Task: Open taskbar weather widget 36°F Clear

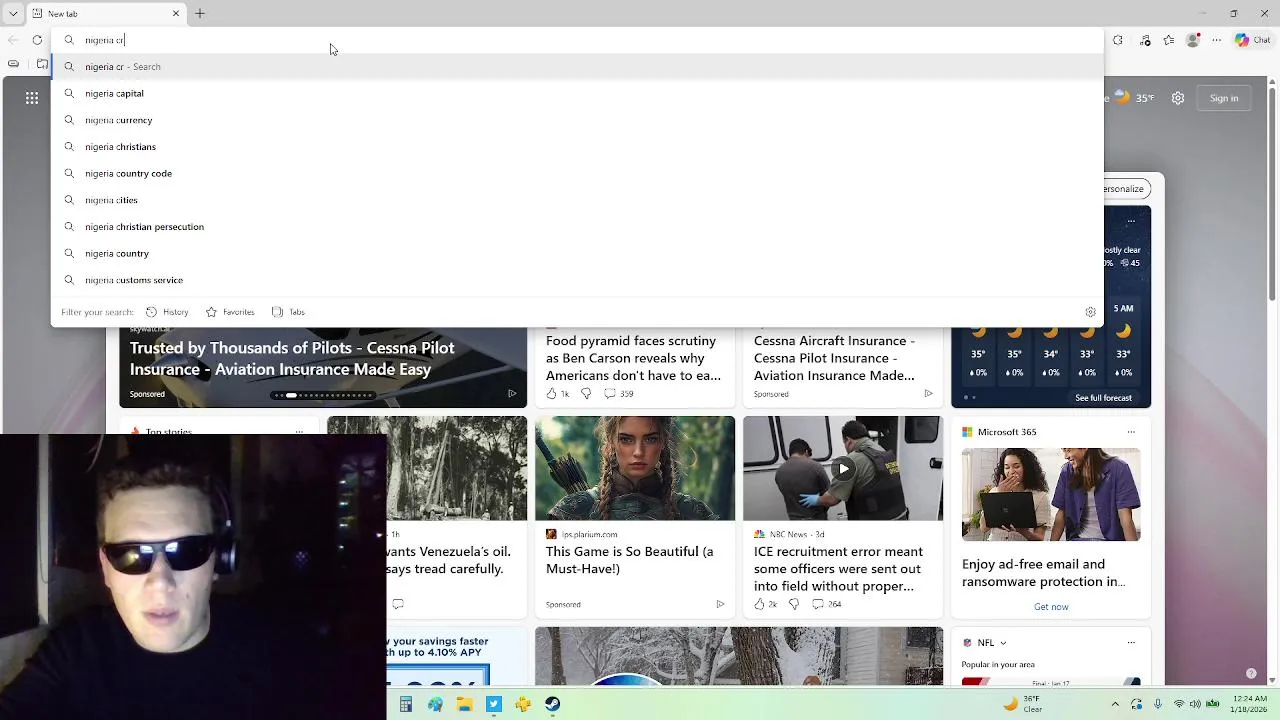Action: 1023,705
